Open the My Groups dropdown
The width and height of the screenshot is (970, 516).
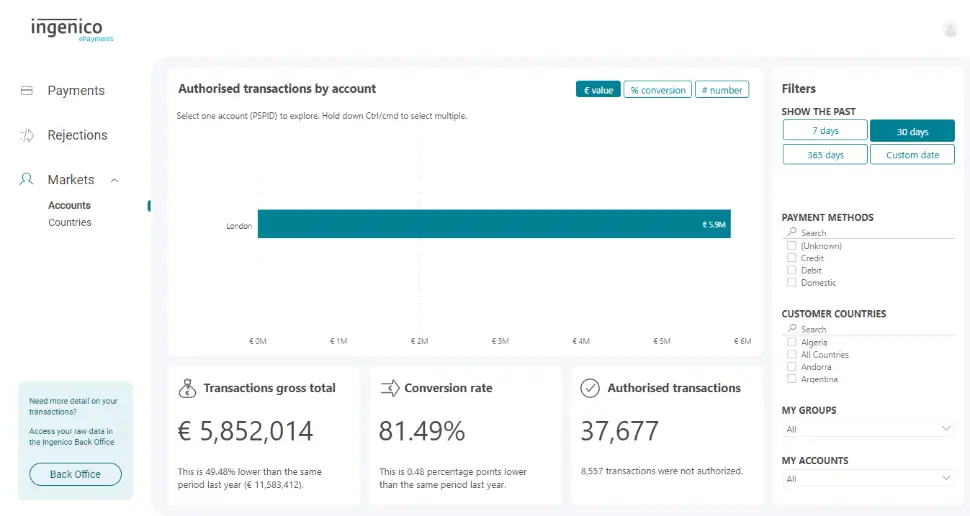(867, 429)
